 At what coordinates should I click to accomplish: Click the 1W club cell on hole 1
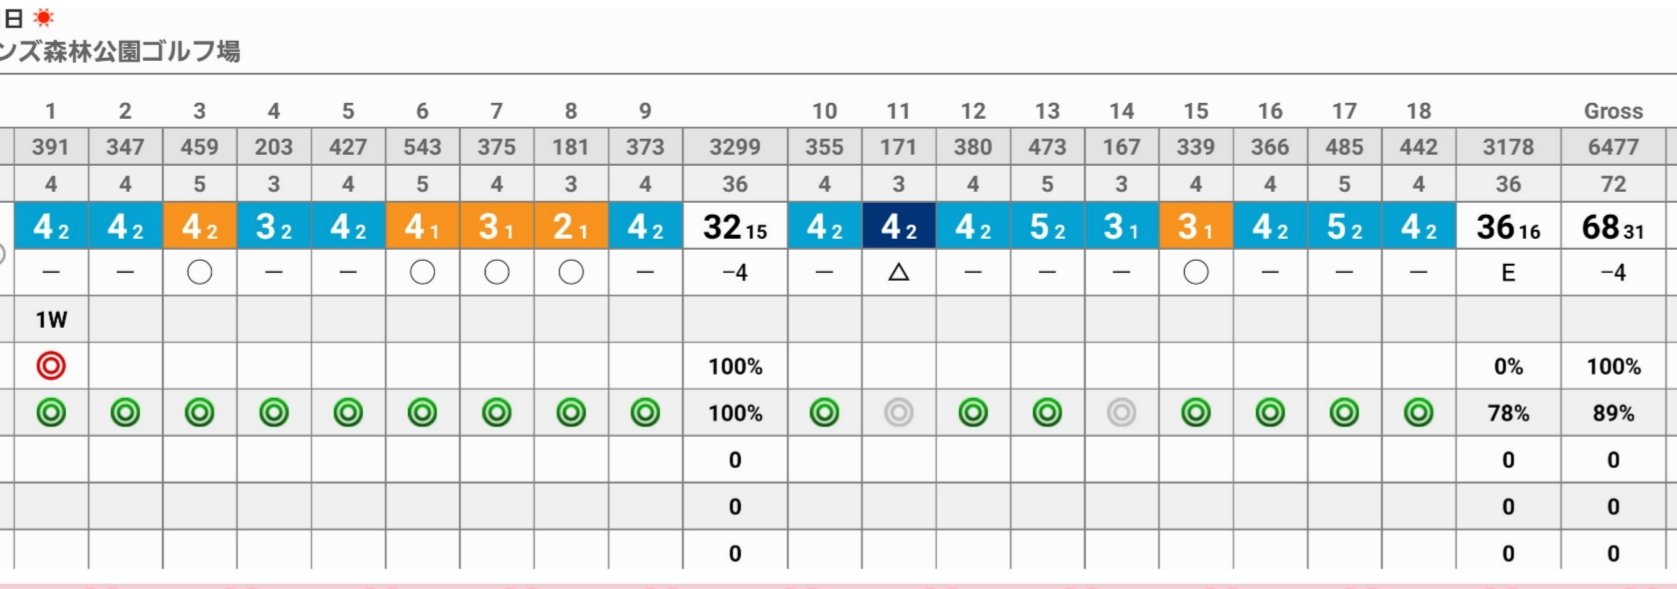click(51, 320)
